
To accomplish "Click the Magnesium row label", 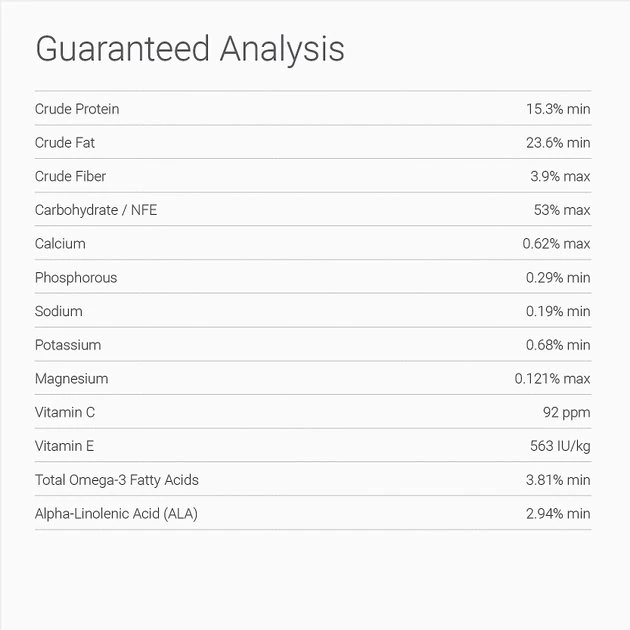I will tap(71, 379).
